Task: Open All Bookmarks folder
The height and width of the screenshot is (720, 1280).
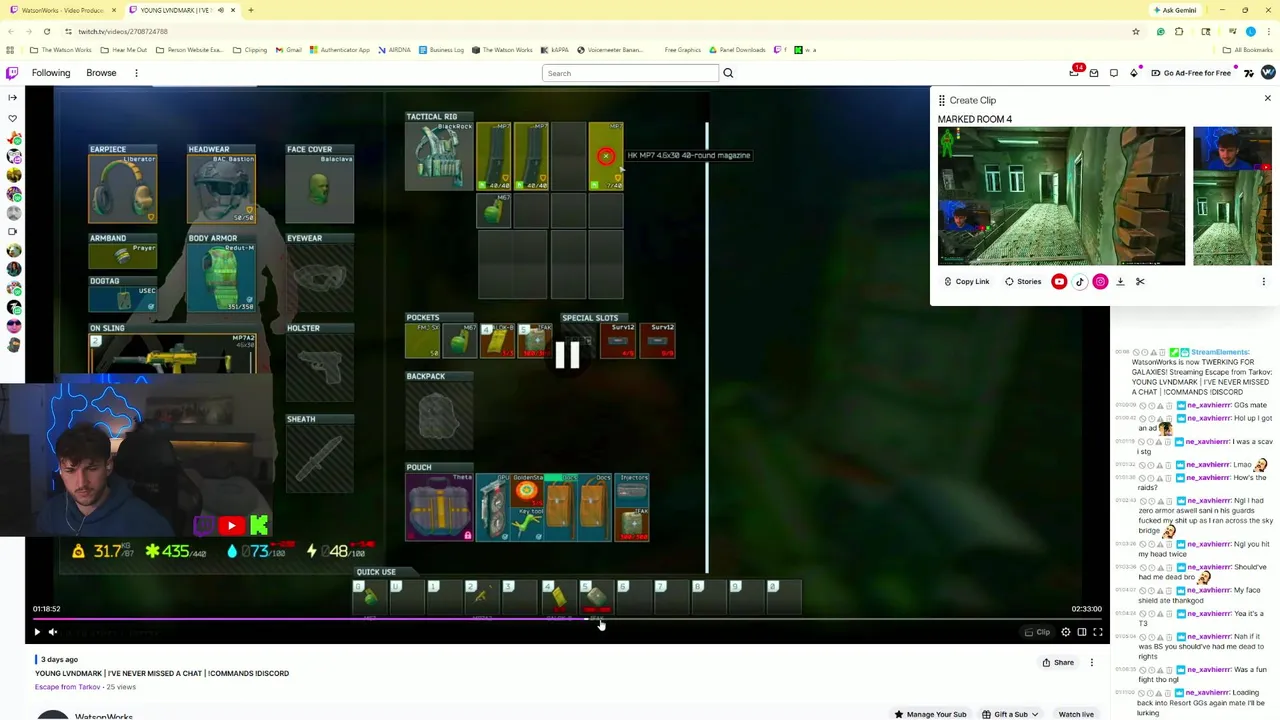Action: pos(1248,50)
